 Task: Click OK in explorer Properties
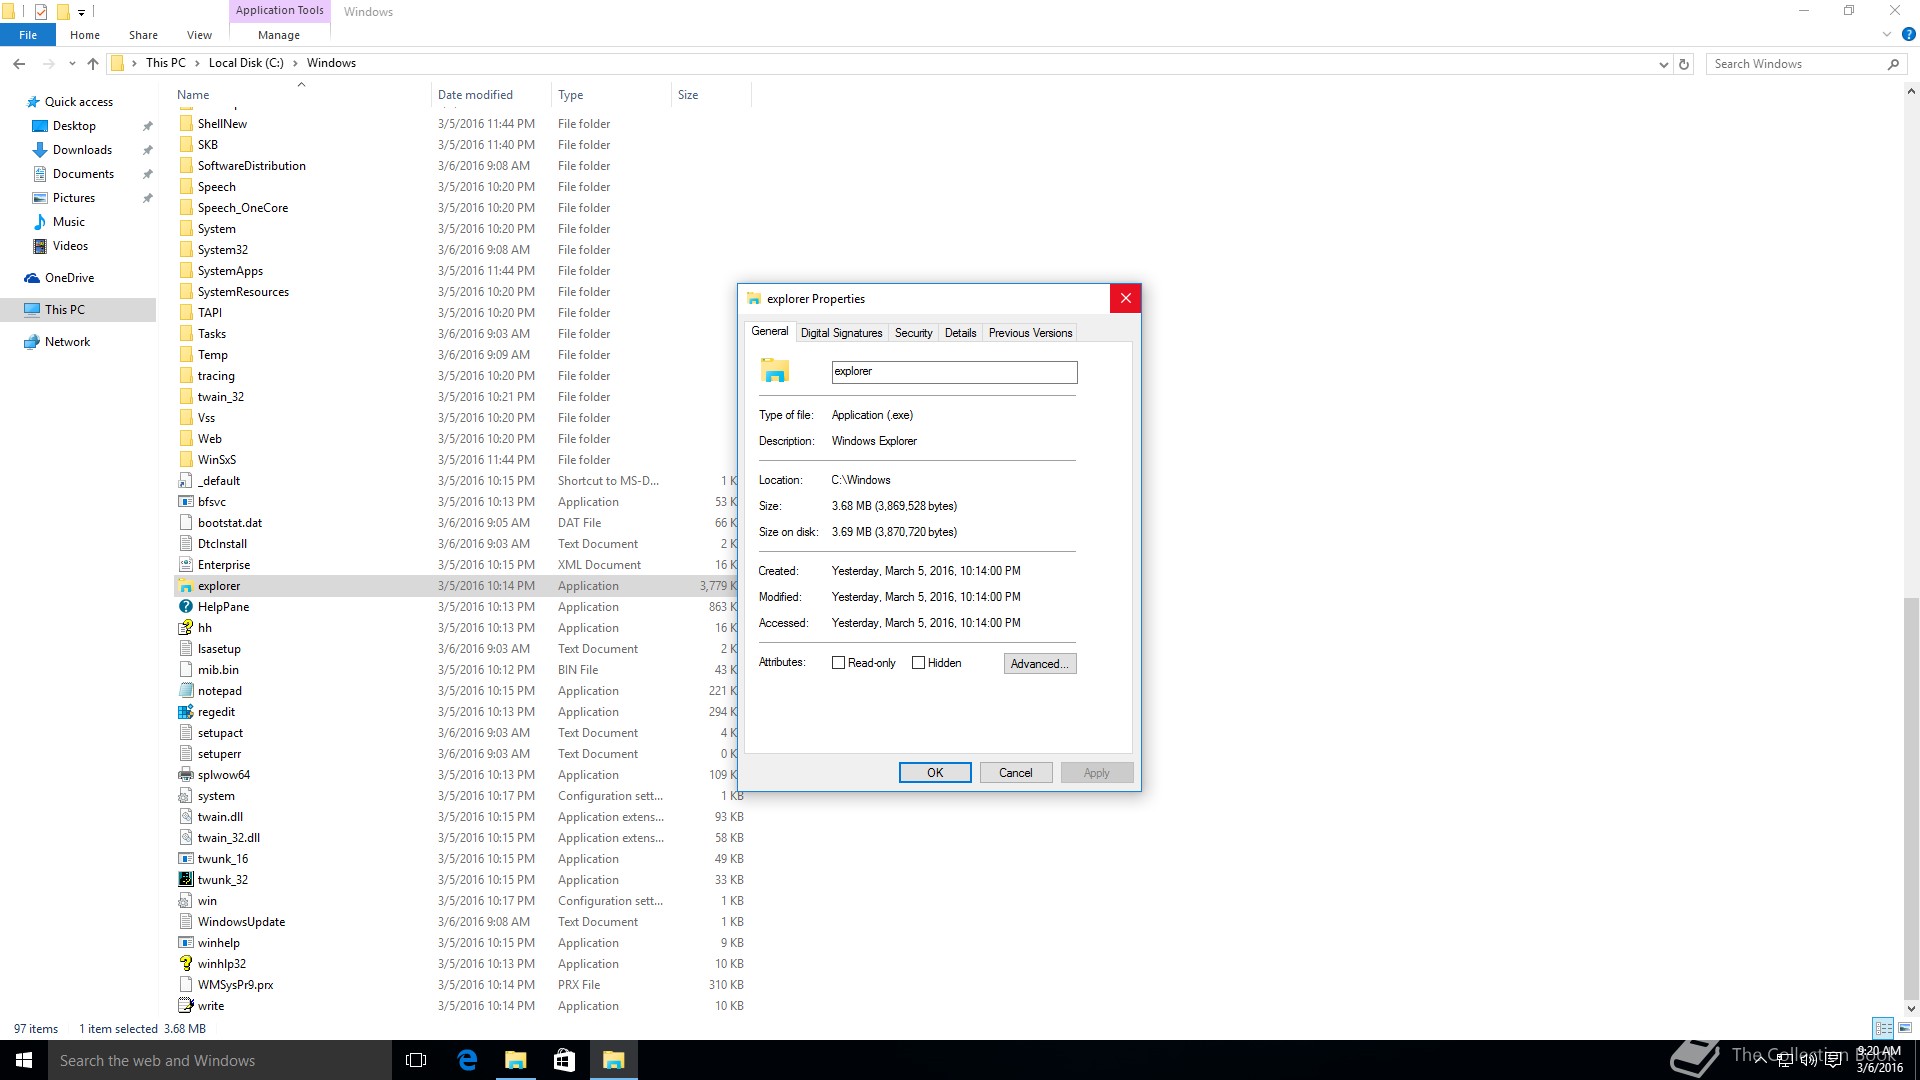click(x=935, y=773)
